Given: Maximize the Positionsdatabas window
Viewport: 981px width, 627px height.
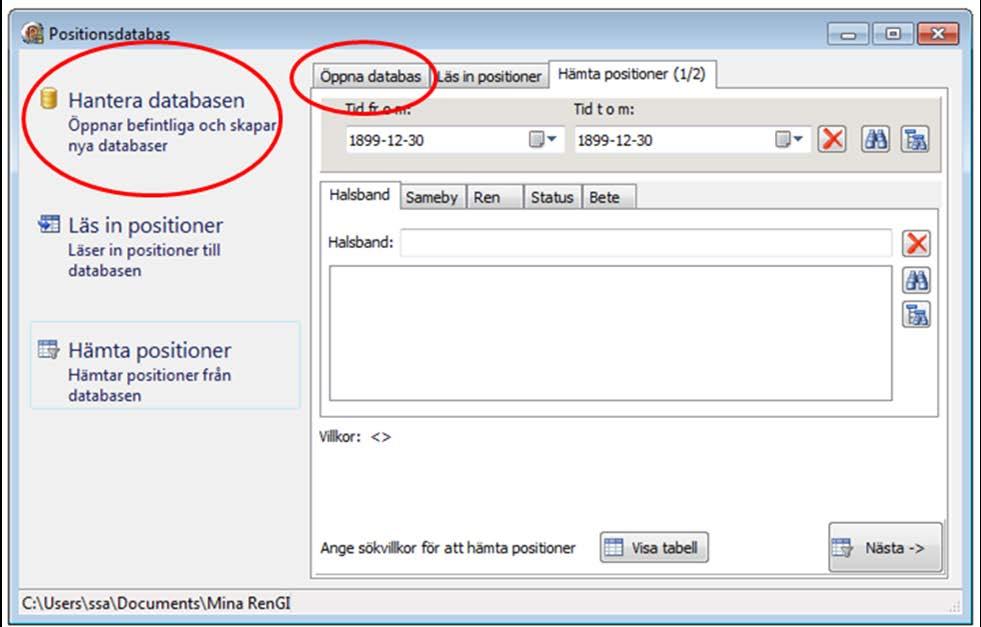Looking at the screenshot, I should click(x=893, y=34).
